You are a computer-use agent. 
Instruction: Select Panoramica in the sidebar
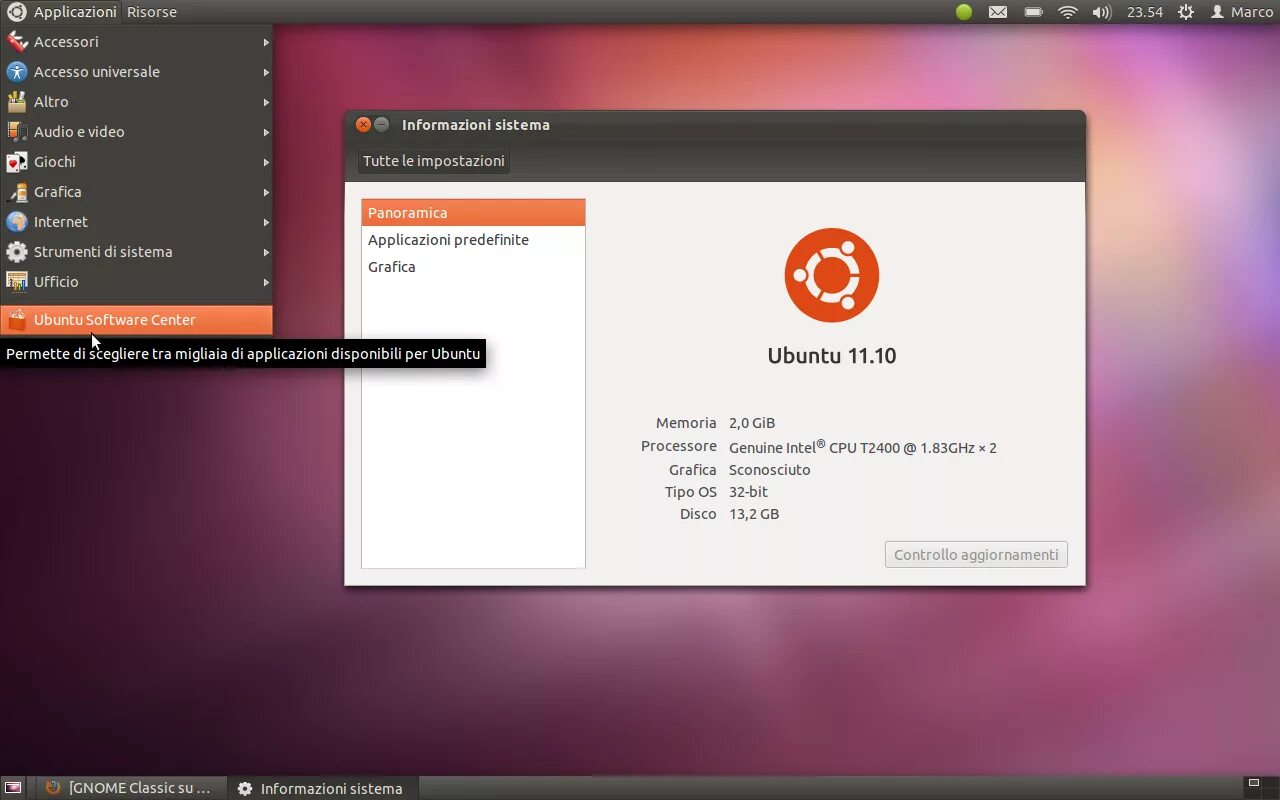[473, 213]
